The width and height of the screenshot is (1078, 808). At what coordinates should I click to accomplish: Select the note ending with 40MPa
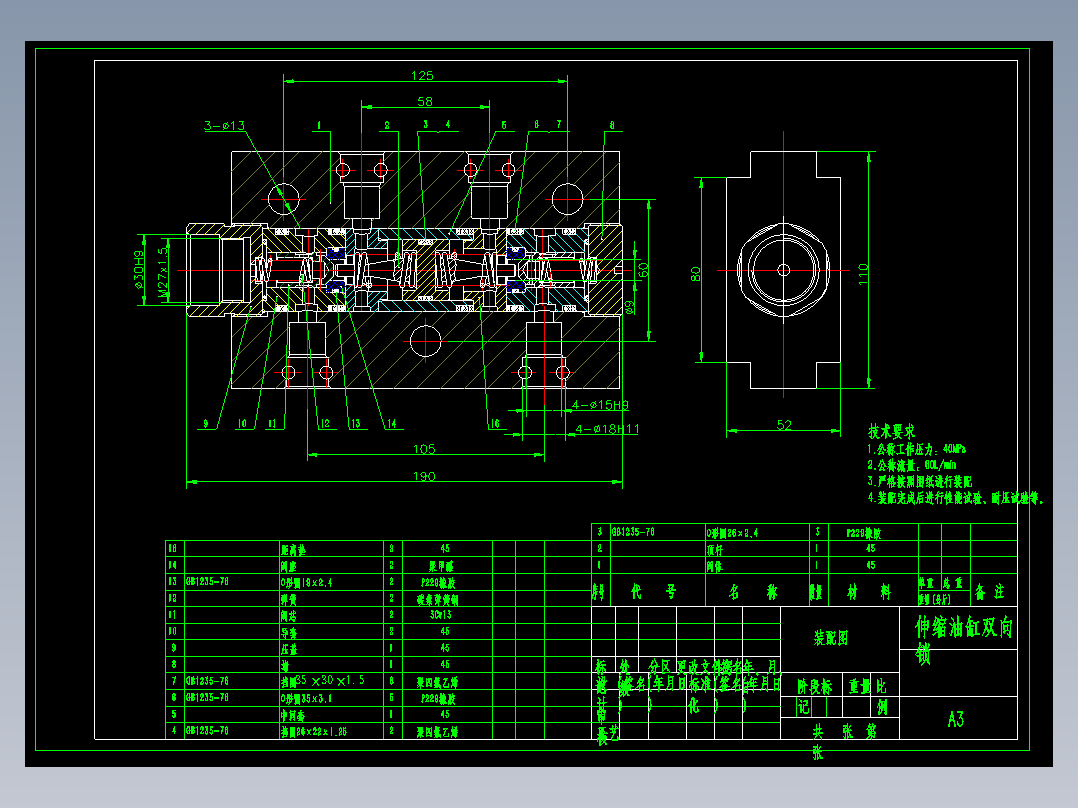(916, 449)
